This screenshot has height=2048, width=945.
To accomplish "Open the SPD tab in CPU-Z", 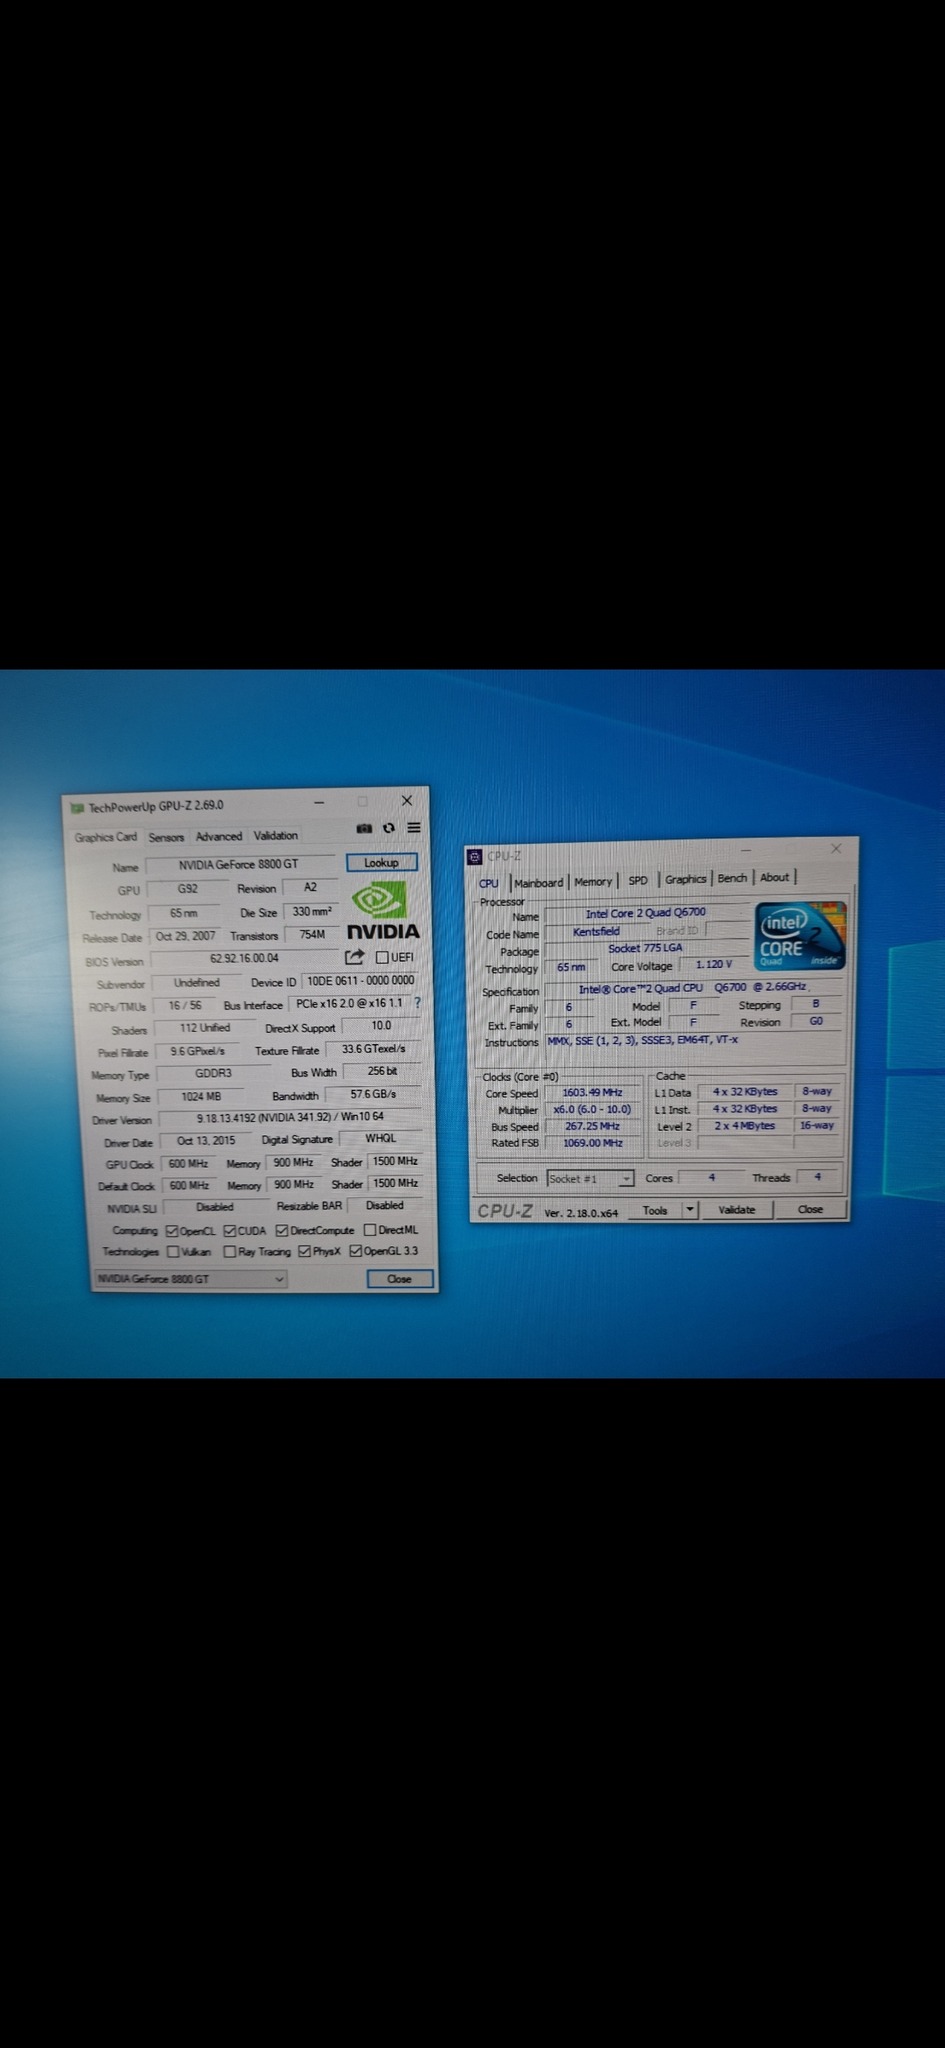I will pos(638,881).
